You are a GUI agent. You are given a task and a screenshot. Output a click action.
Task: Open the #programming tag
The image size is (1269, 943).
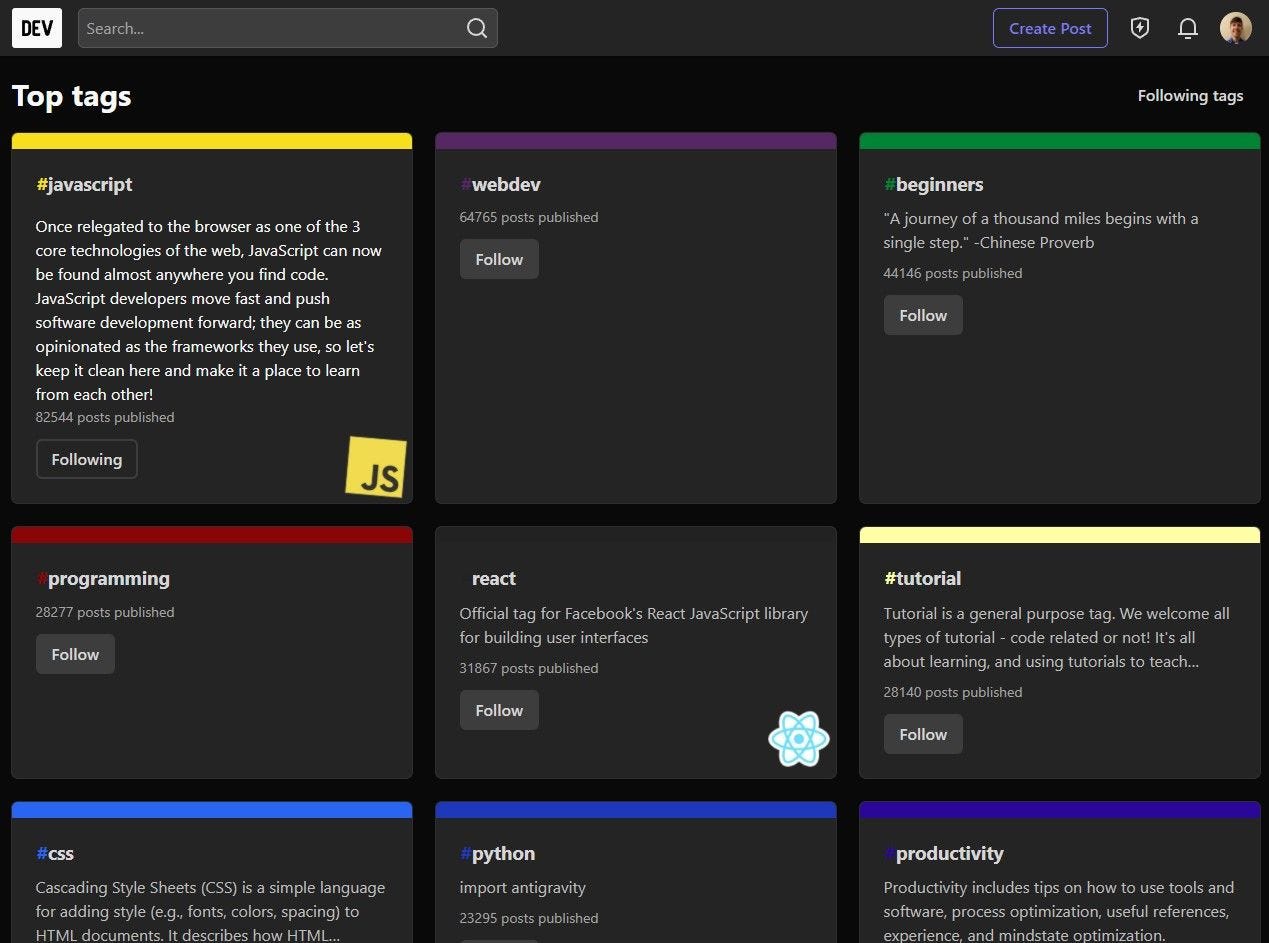pyautogui.click(x=103, y=578)
